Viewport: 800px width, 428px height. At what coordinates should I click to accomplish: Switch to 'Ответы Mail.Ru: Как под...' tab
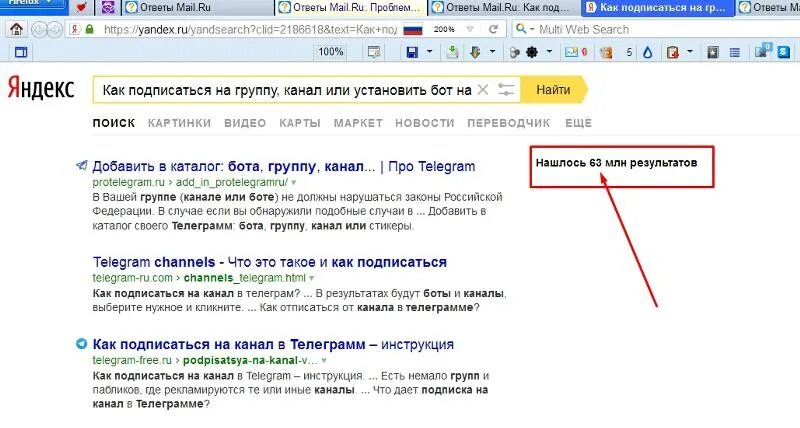[505, 7]
